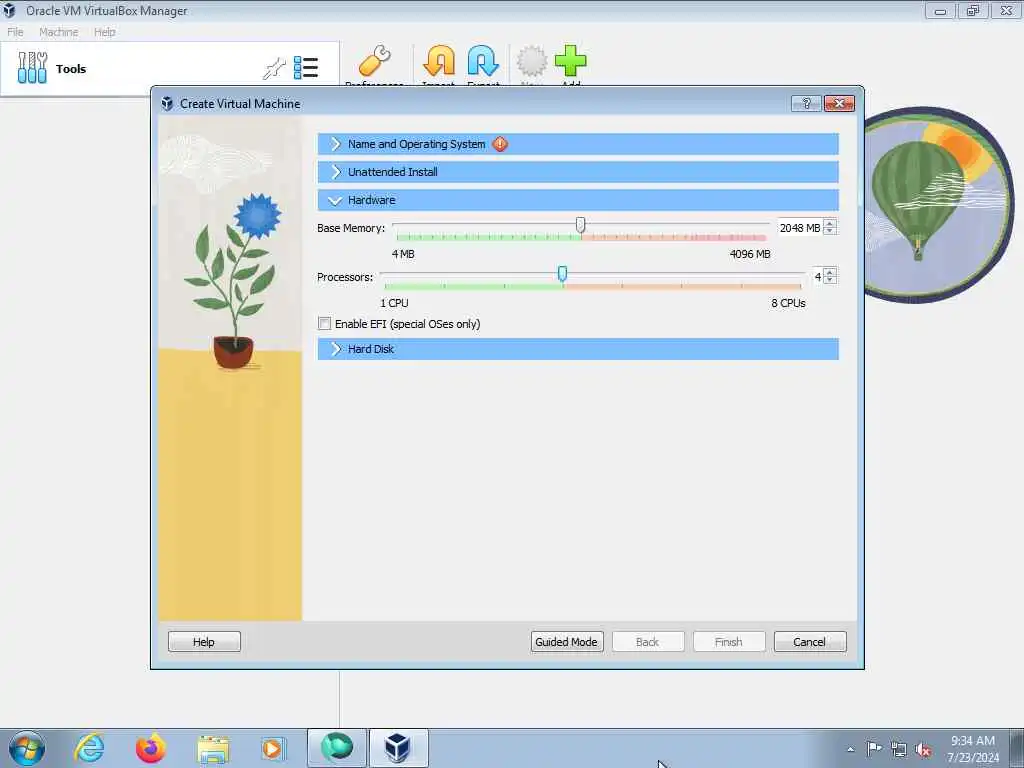
Task: Switch to the VirtualBox taskbar button
Action: [398, 748]
